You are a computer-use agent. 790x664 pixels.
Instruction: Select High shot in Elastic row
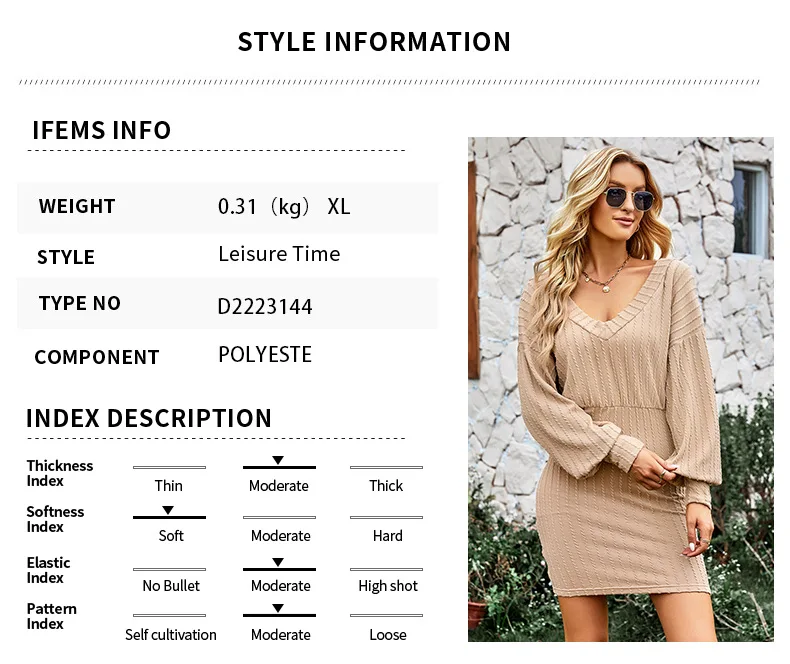[x=388, y=586]
